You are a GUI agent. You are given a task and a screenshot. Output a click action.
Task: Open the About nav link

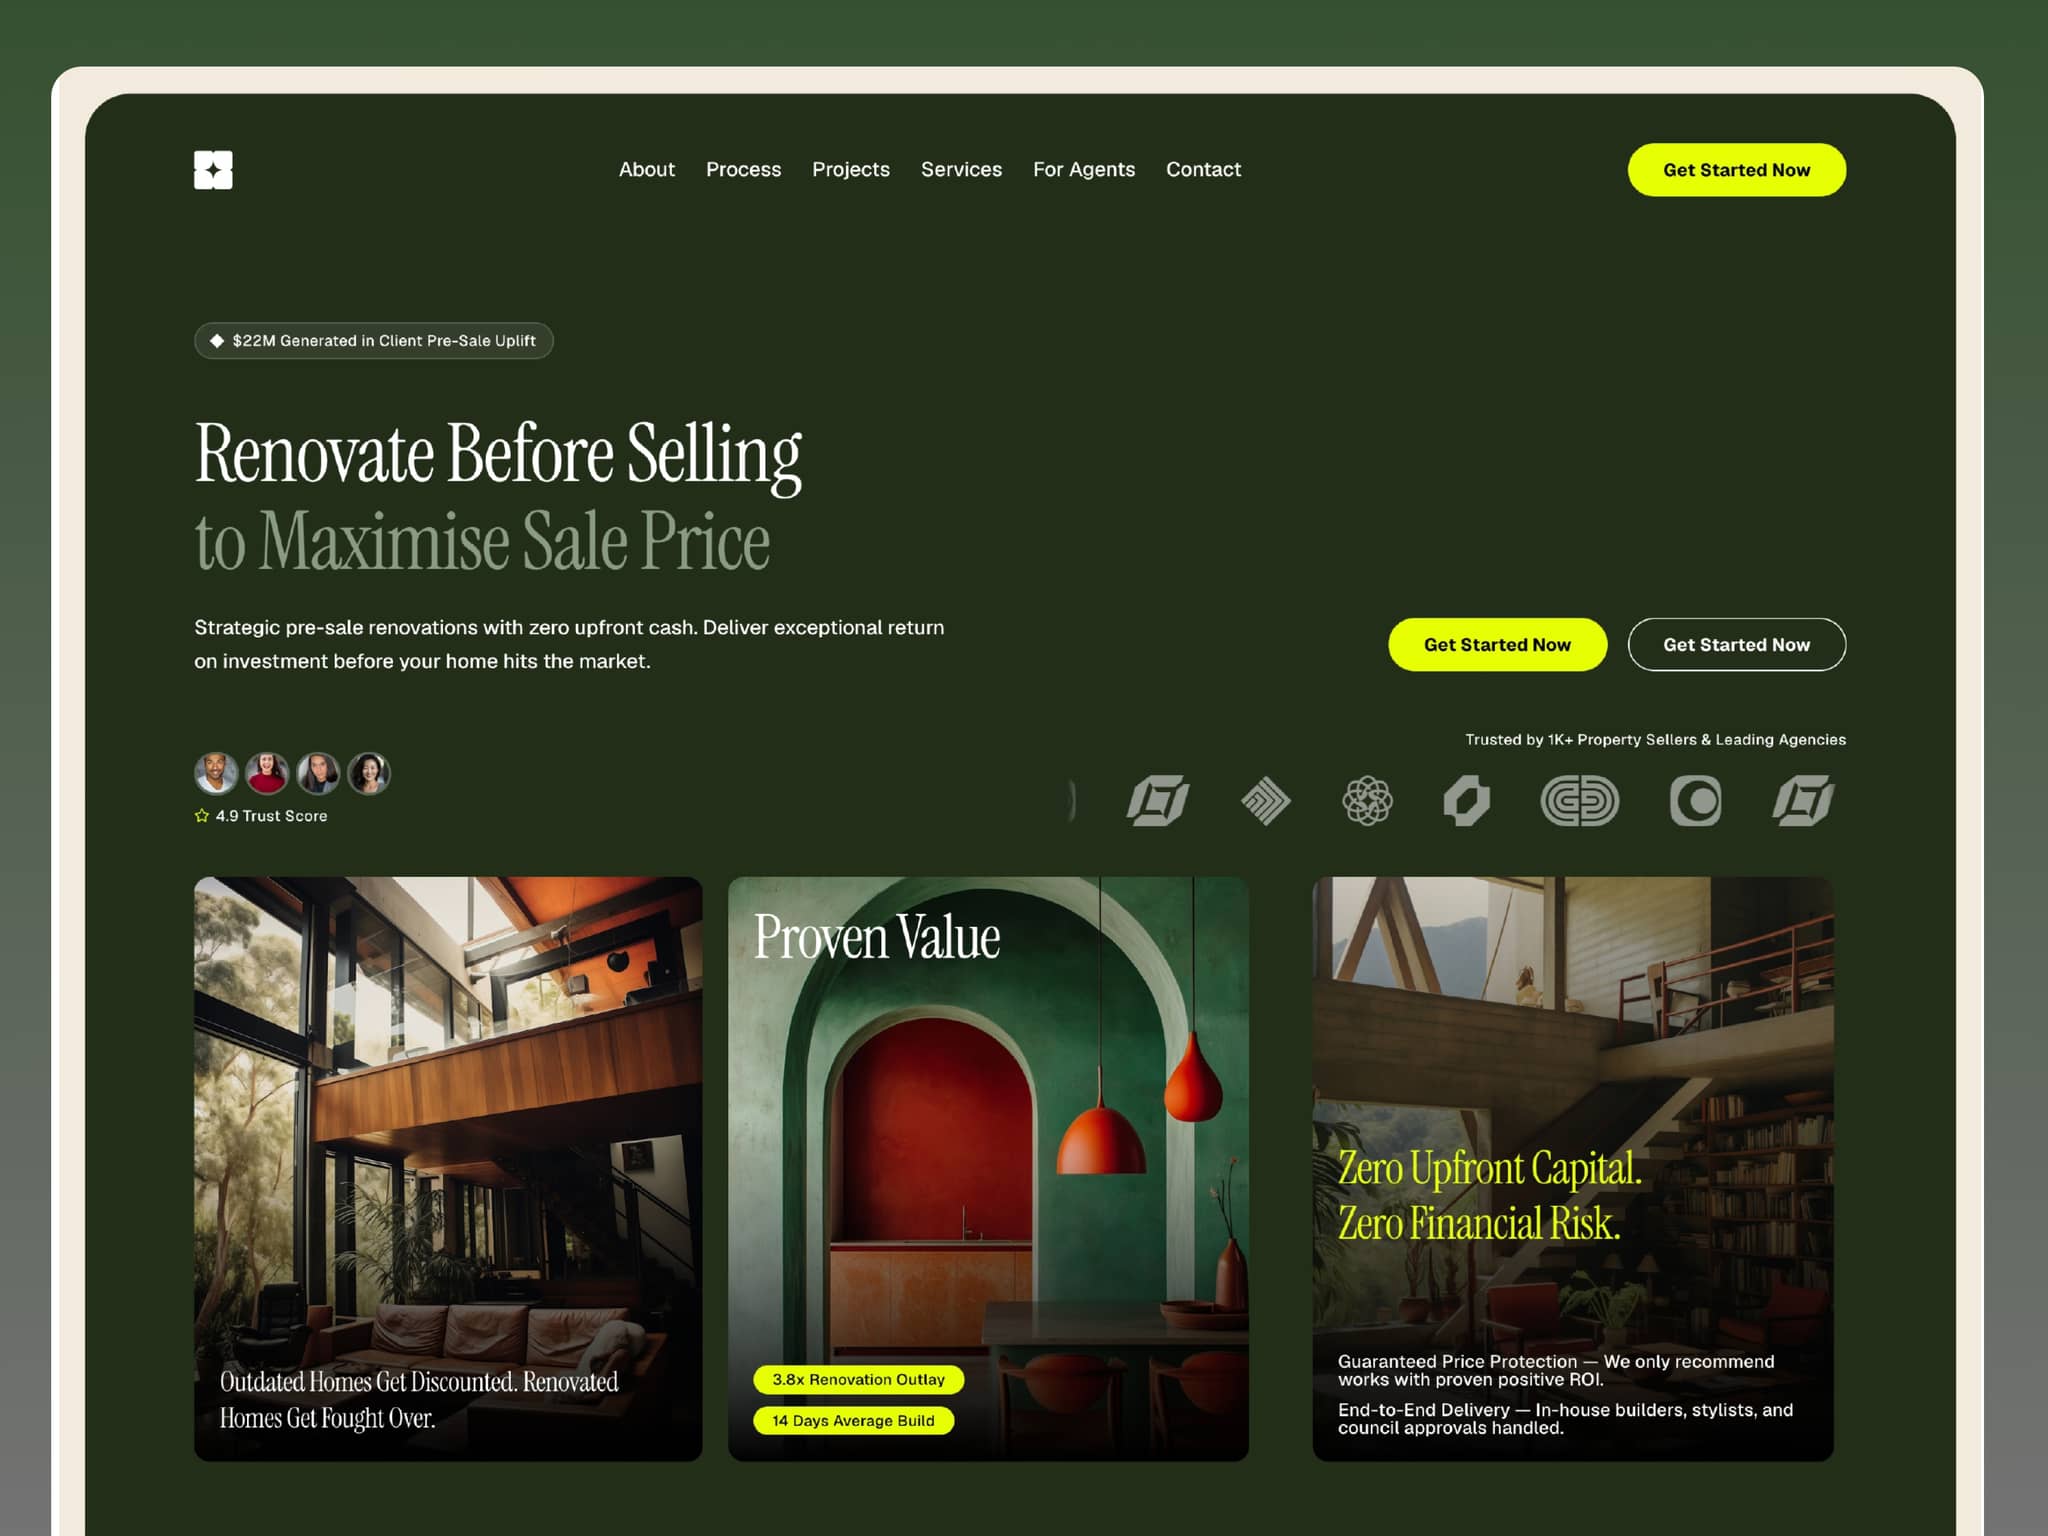click(646, 170)
